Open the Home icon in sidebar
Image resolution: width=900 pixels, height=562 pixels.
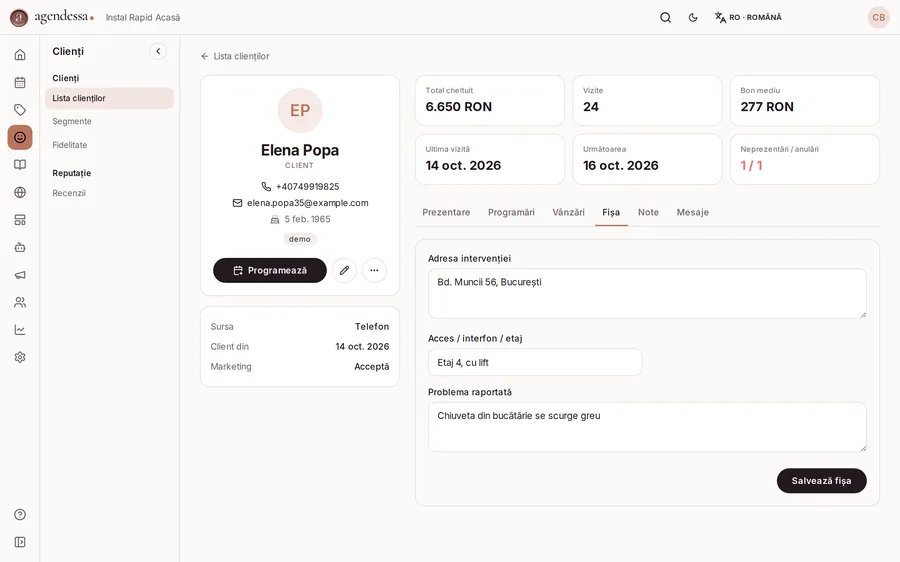[20, 55]
